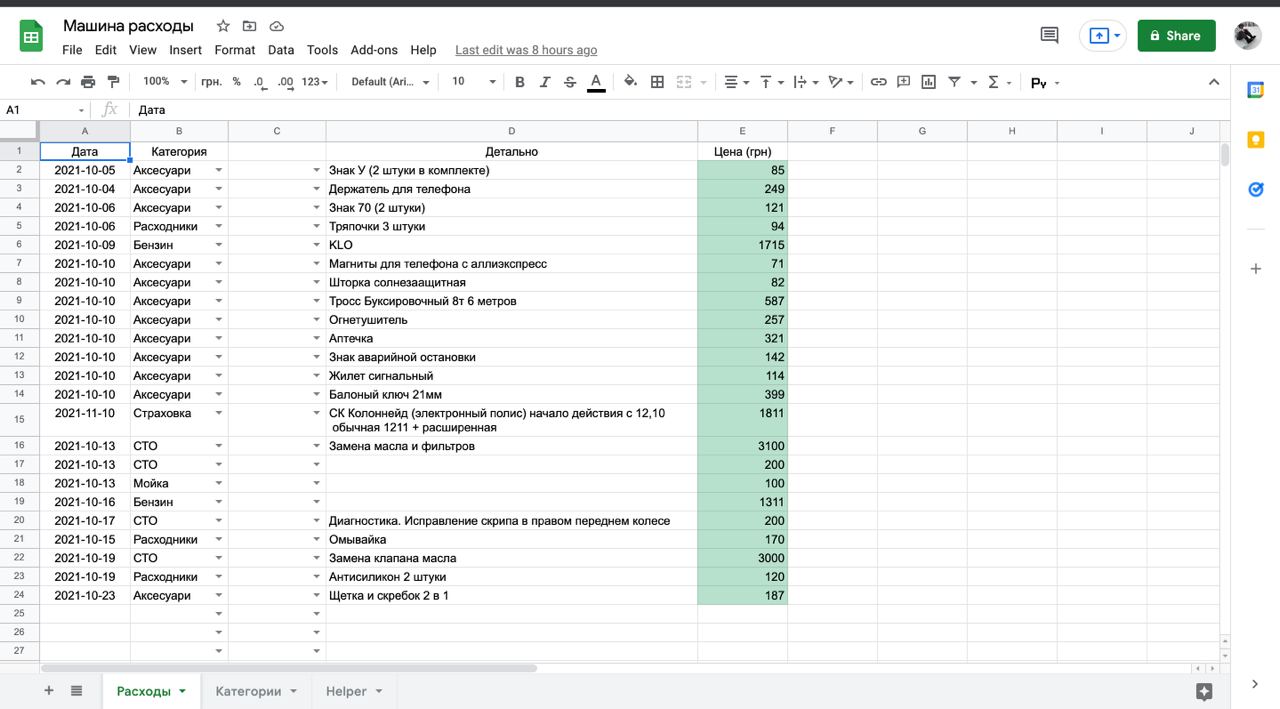Open the Insert menu

(x=186, y=50)
